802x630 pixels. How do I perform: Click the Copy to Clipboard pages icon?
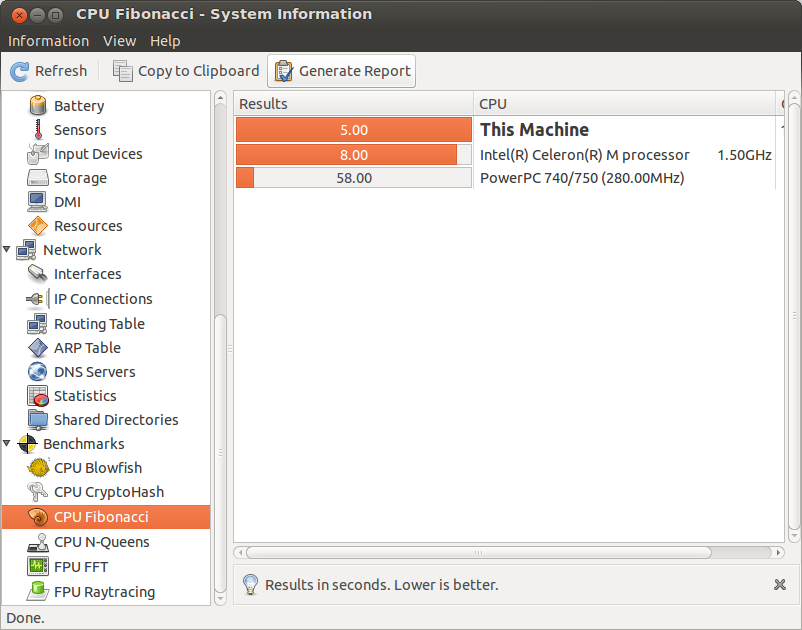123,71
